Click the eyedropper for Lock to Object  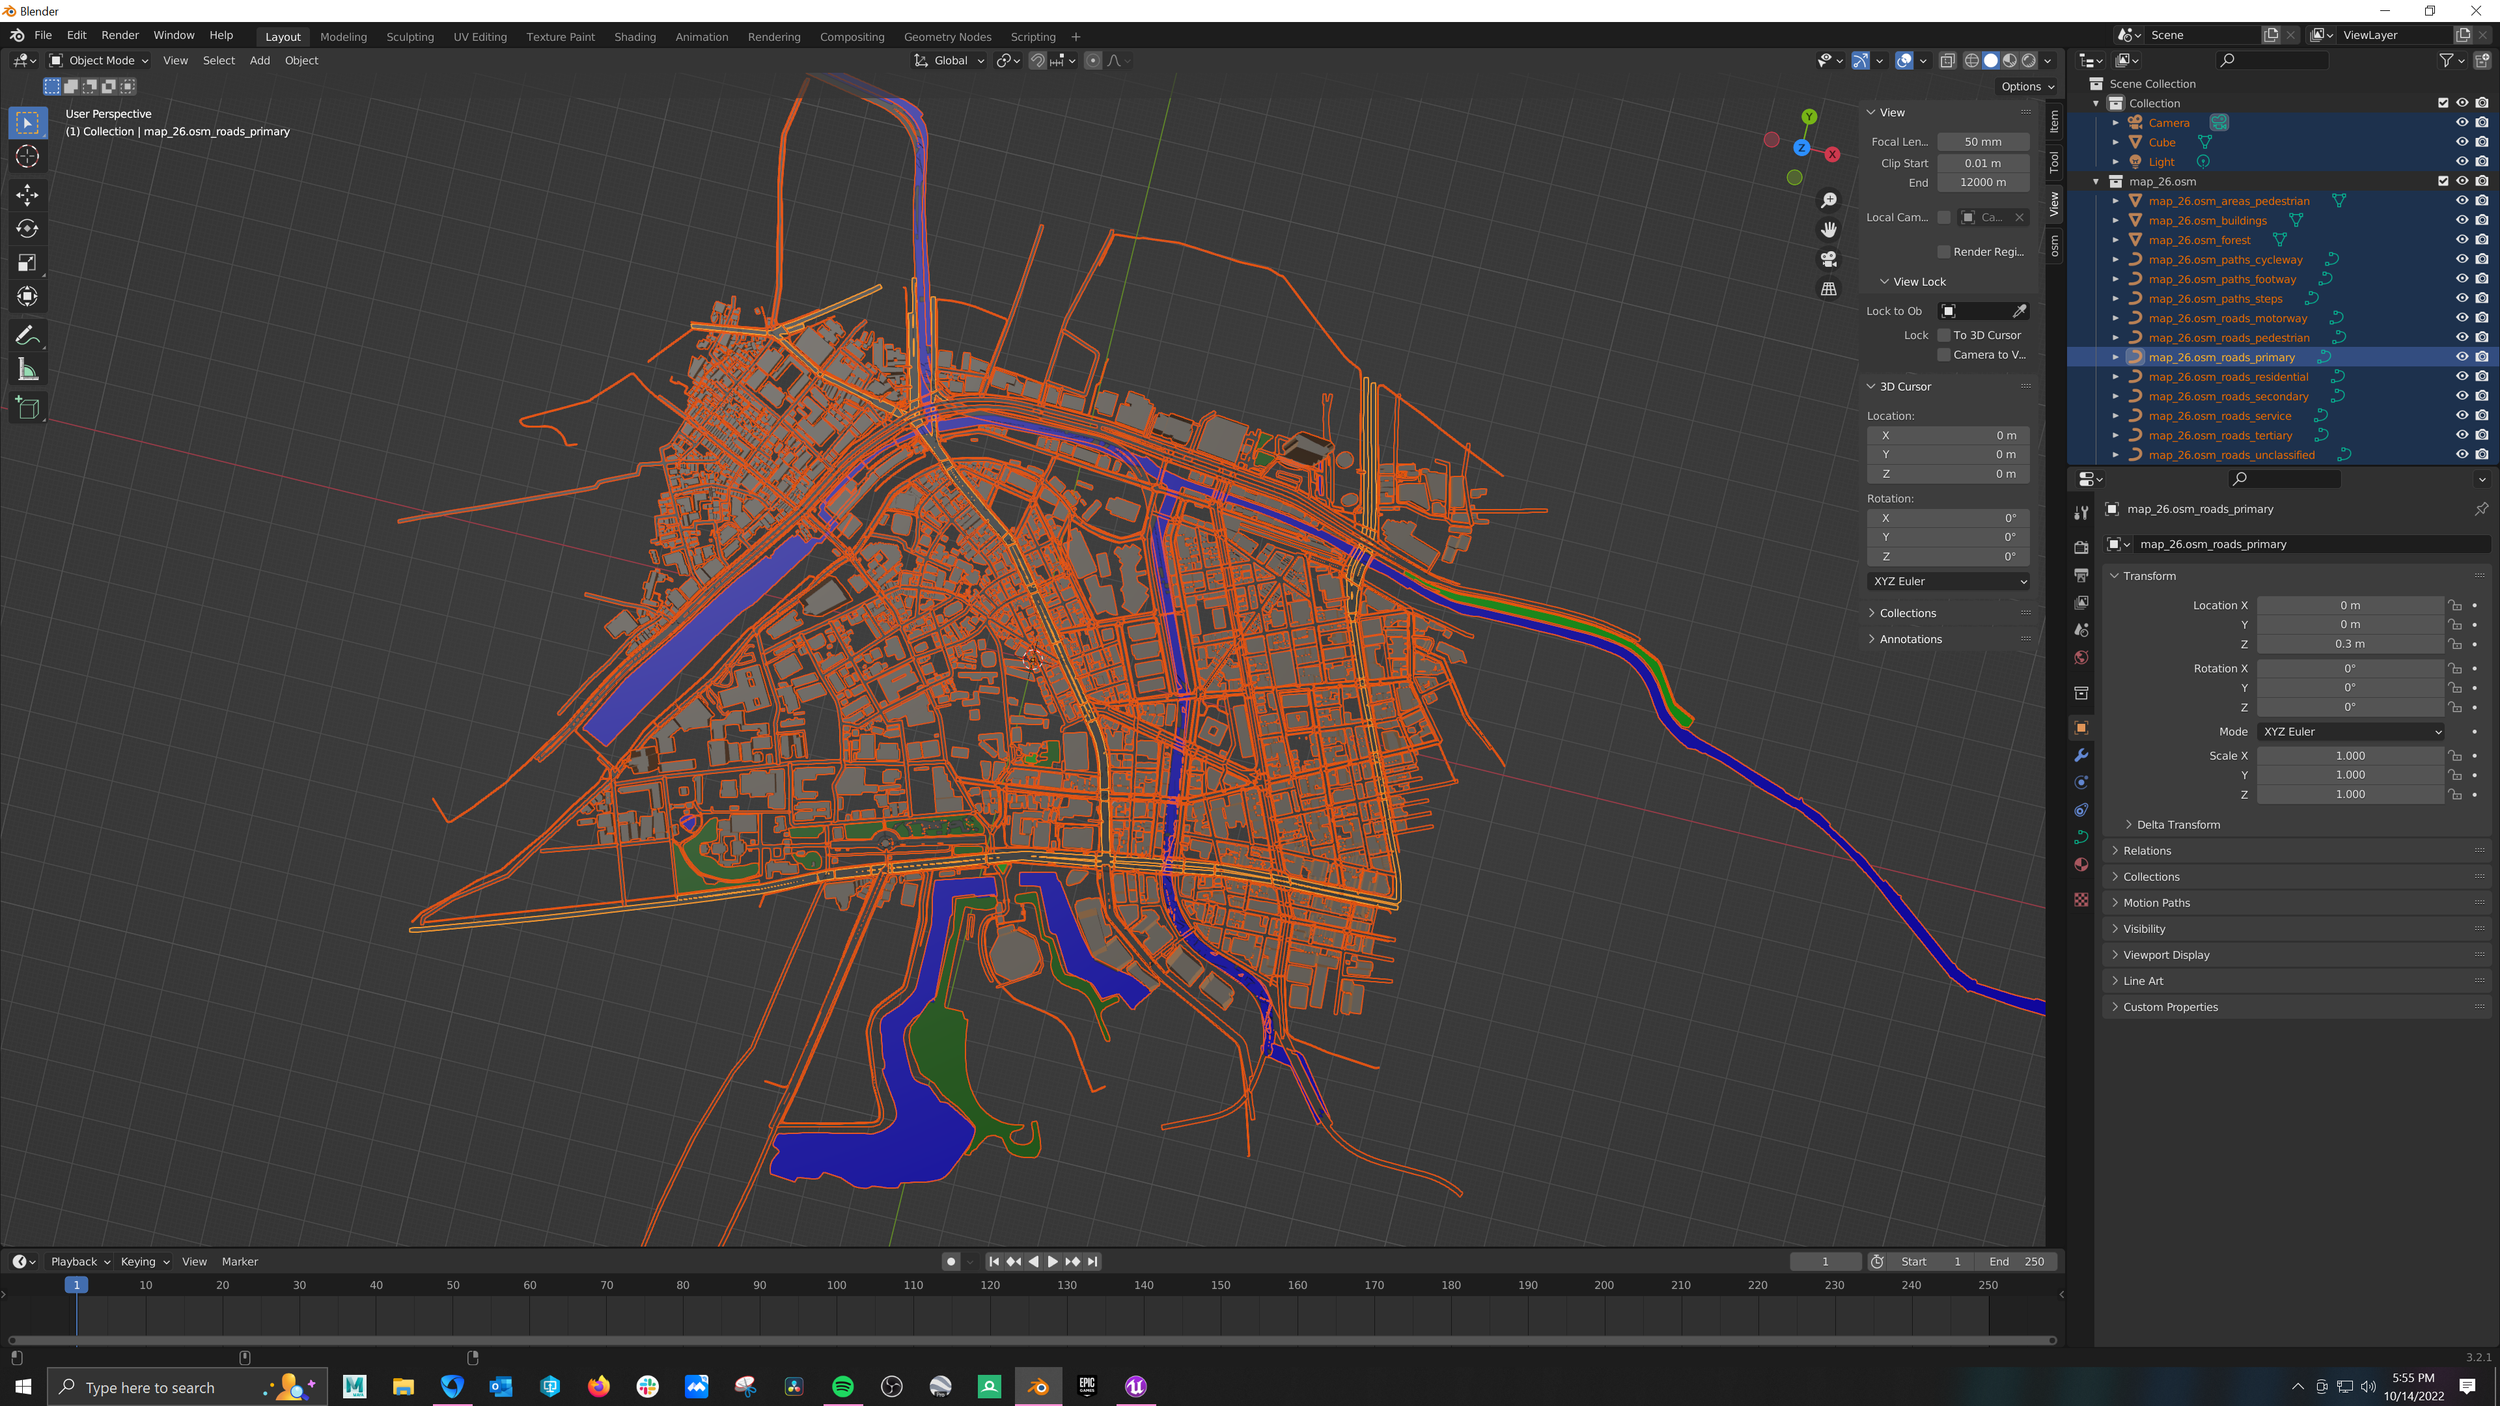click(x=2019, y=311)
